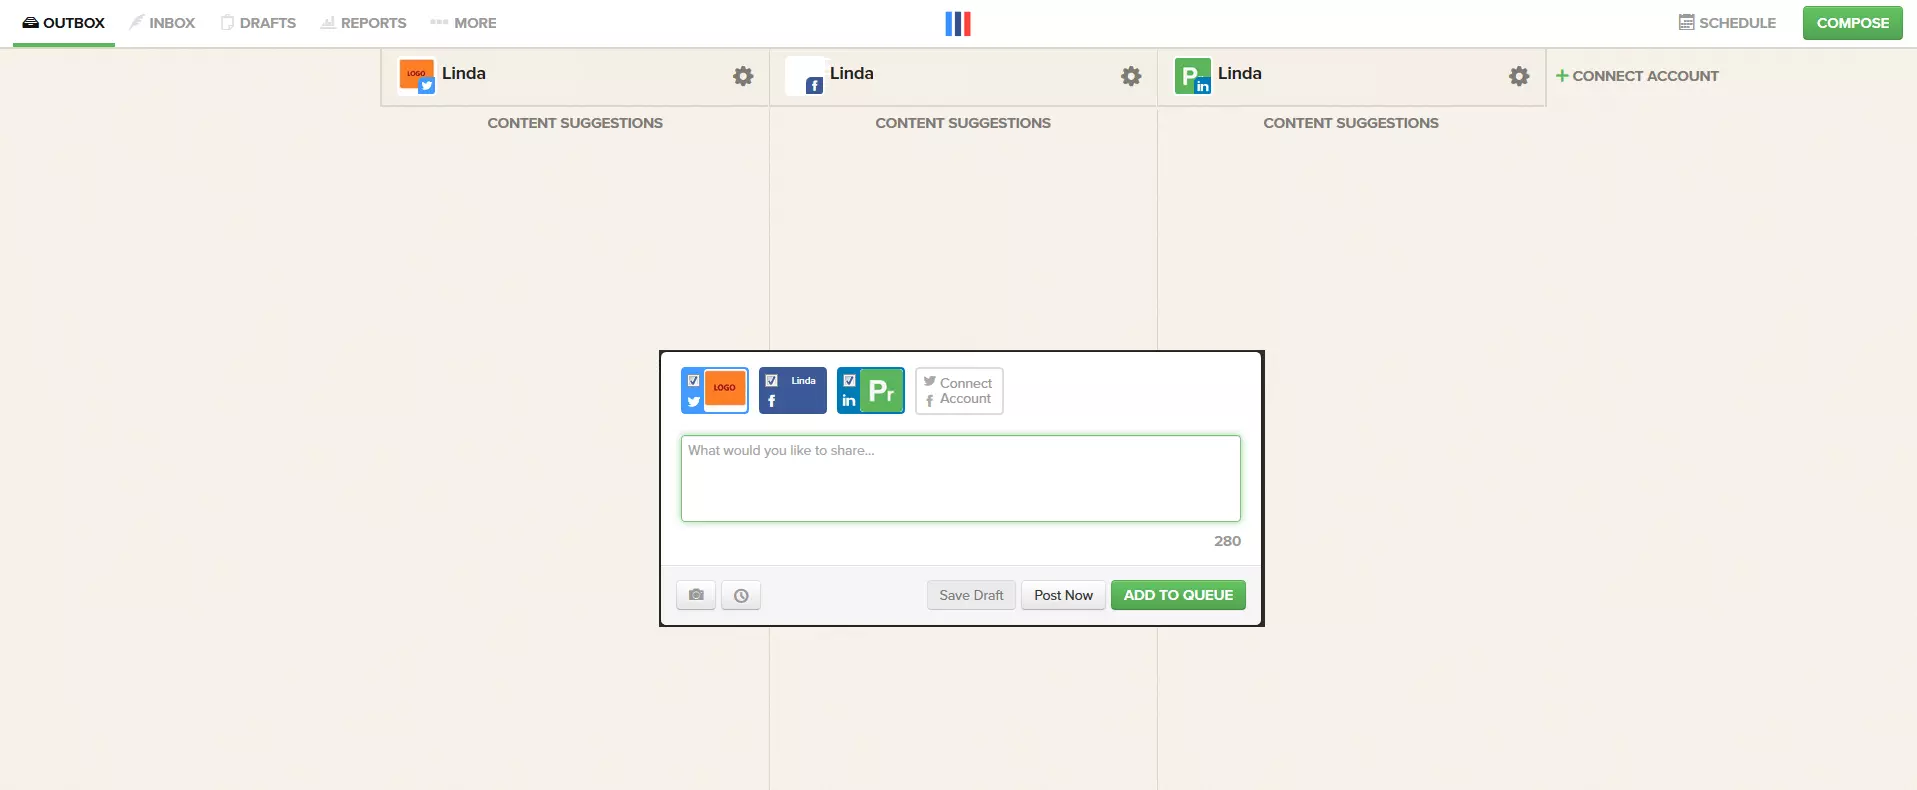Click the green Compose button
Viewport: 1917px width, 790px height.
pos(1852,23)
